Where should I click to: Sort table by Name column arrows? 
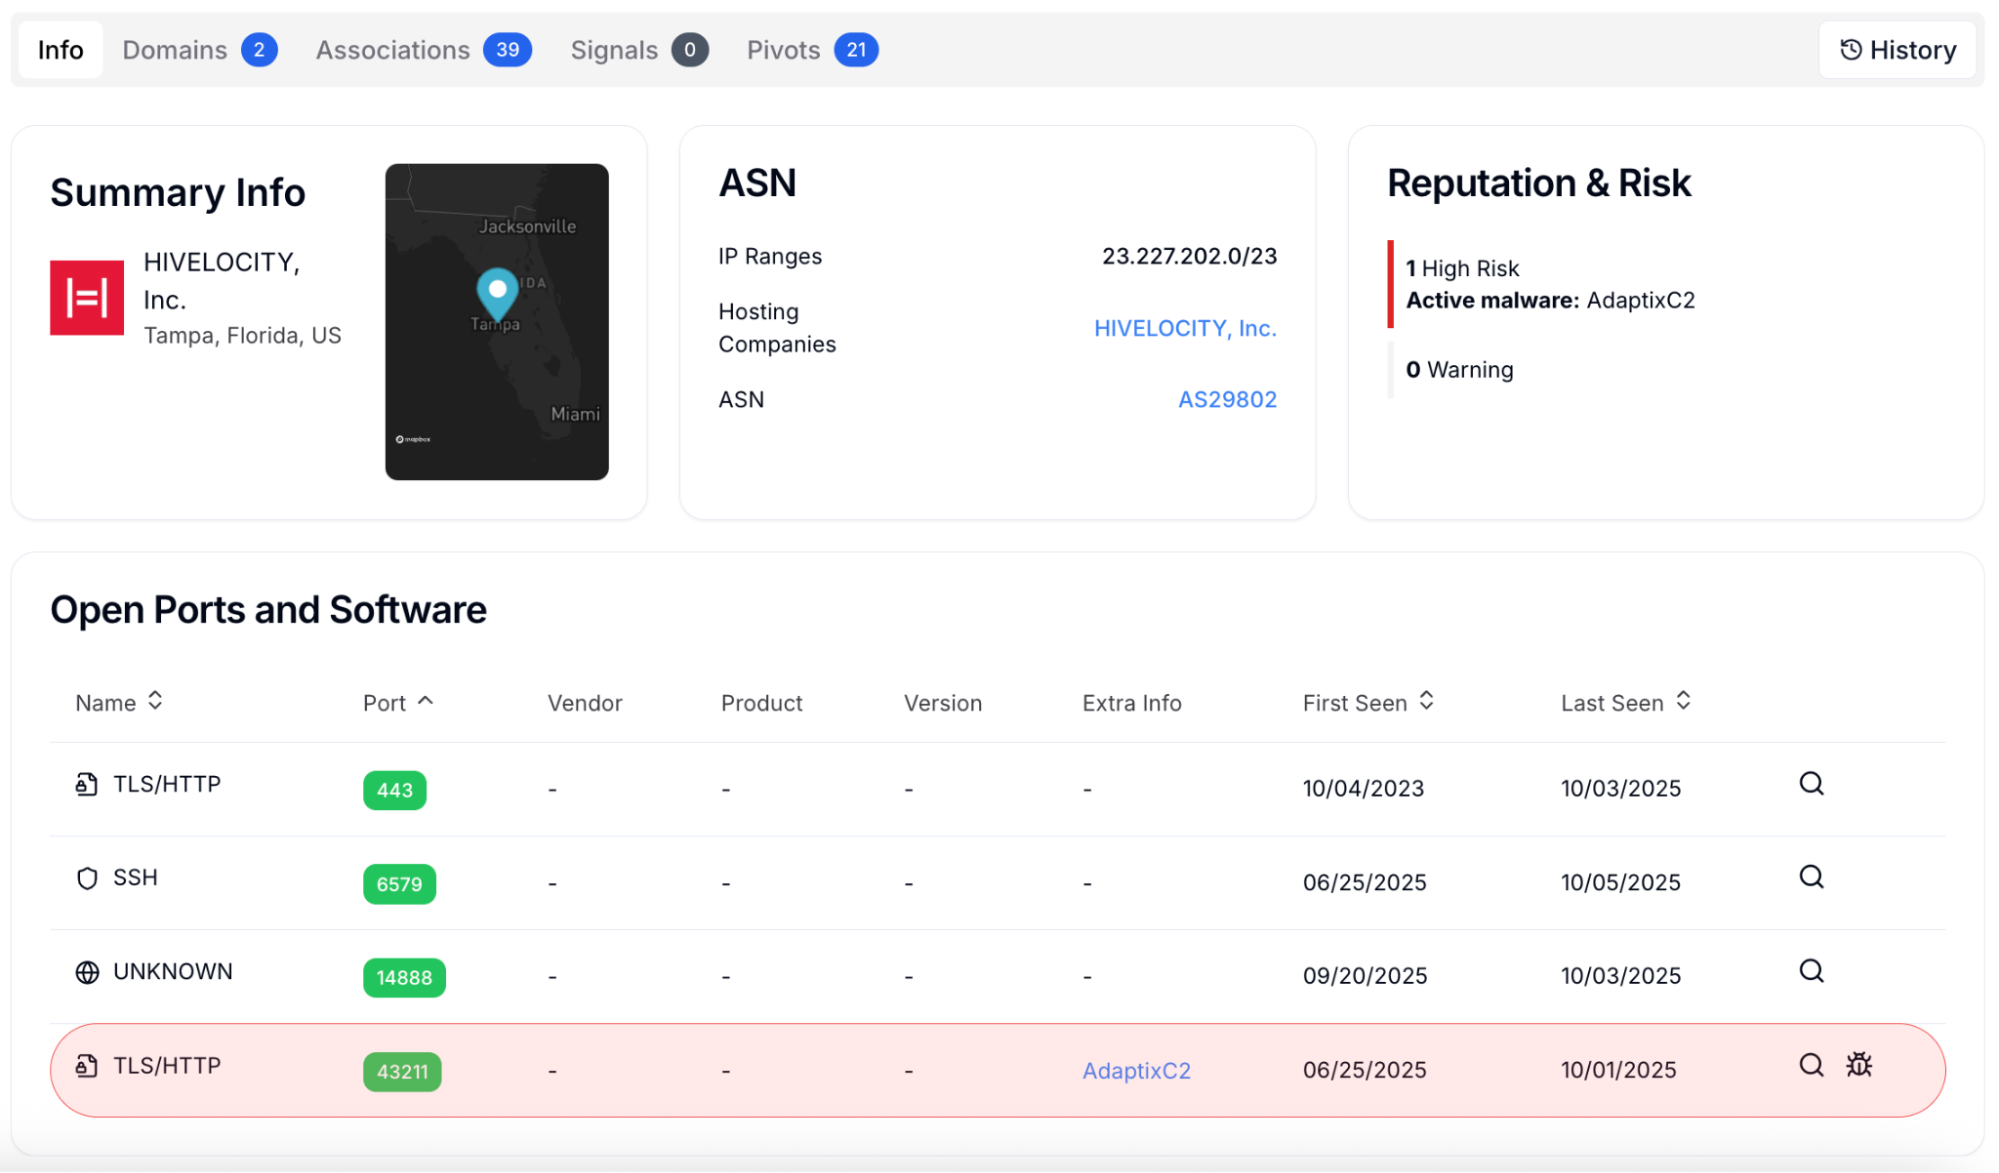155,702
